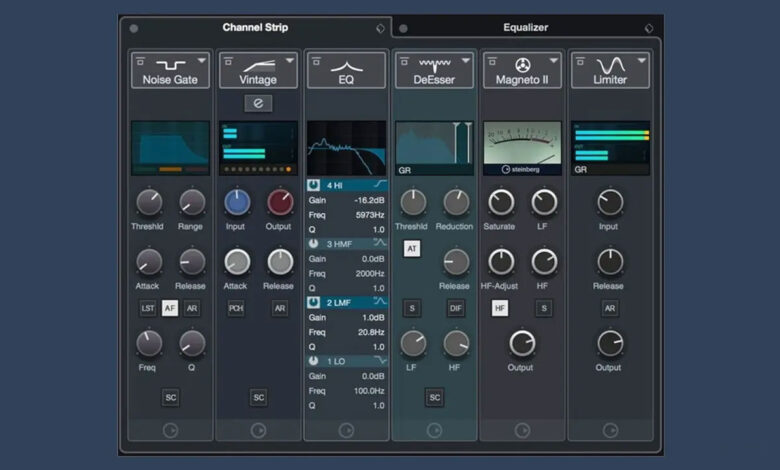Click Limiter AR auto release button
Viewport: 780px width, 470px height.
(x=610, y=308)
